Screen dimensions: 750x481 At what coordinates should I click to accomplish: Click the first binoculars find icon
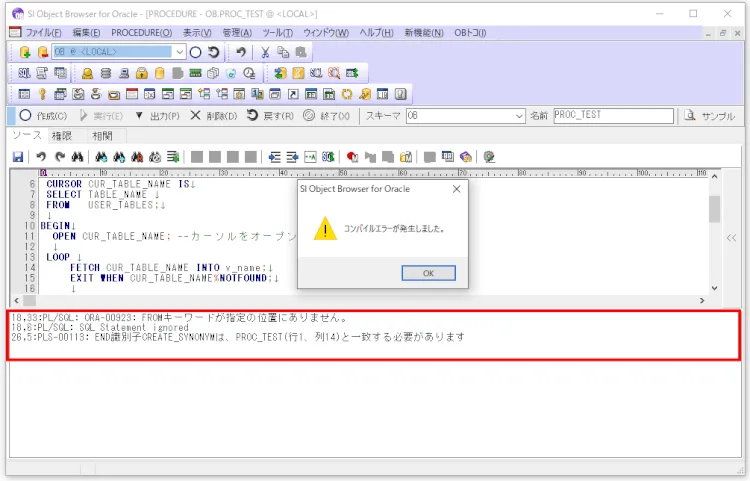click(77, 157)
